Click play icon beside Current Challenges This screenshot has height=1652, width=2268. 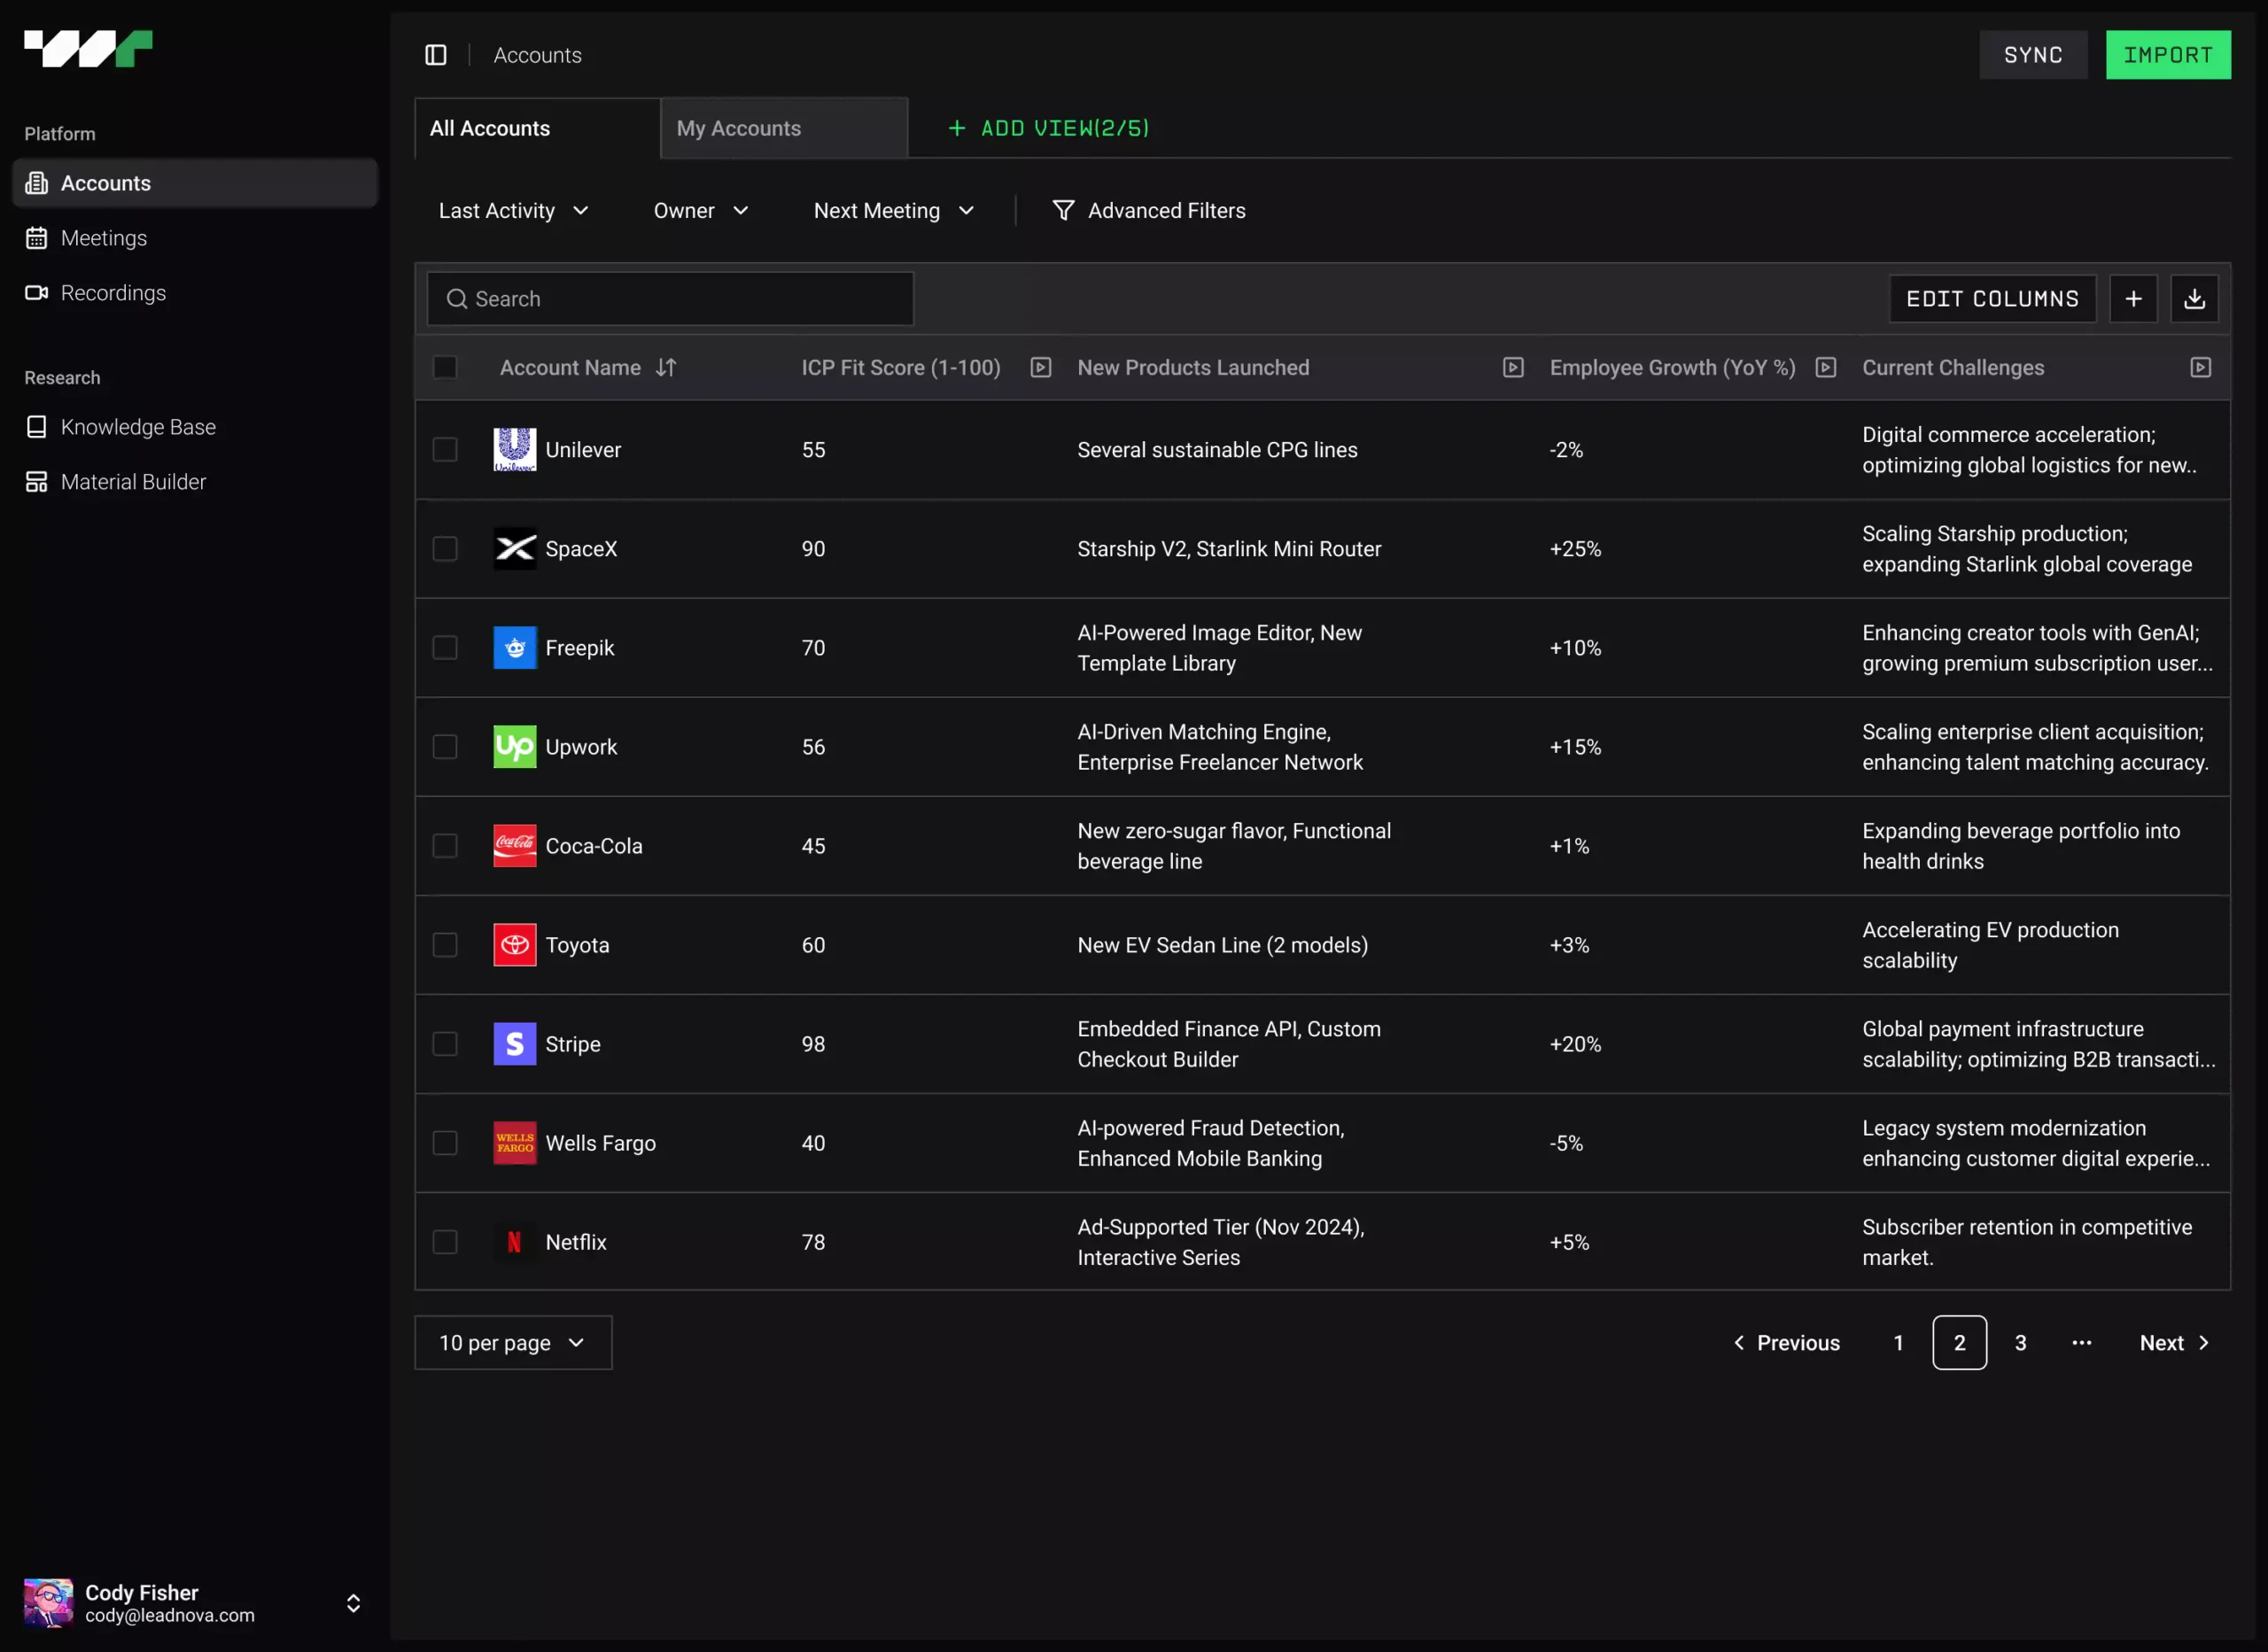coord(2201,368)
